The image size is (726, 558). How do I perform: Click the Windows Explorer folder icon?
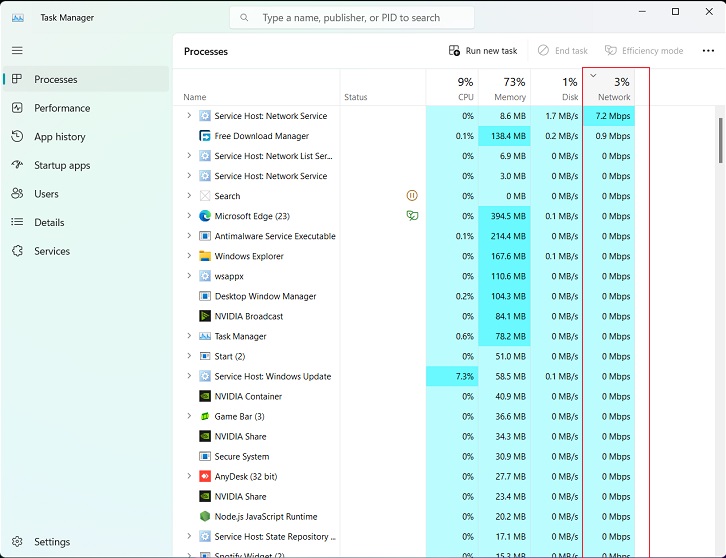[205, 256]
